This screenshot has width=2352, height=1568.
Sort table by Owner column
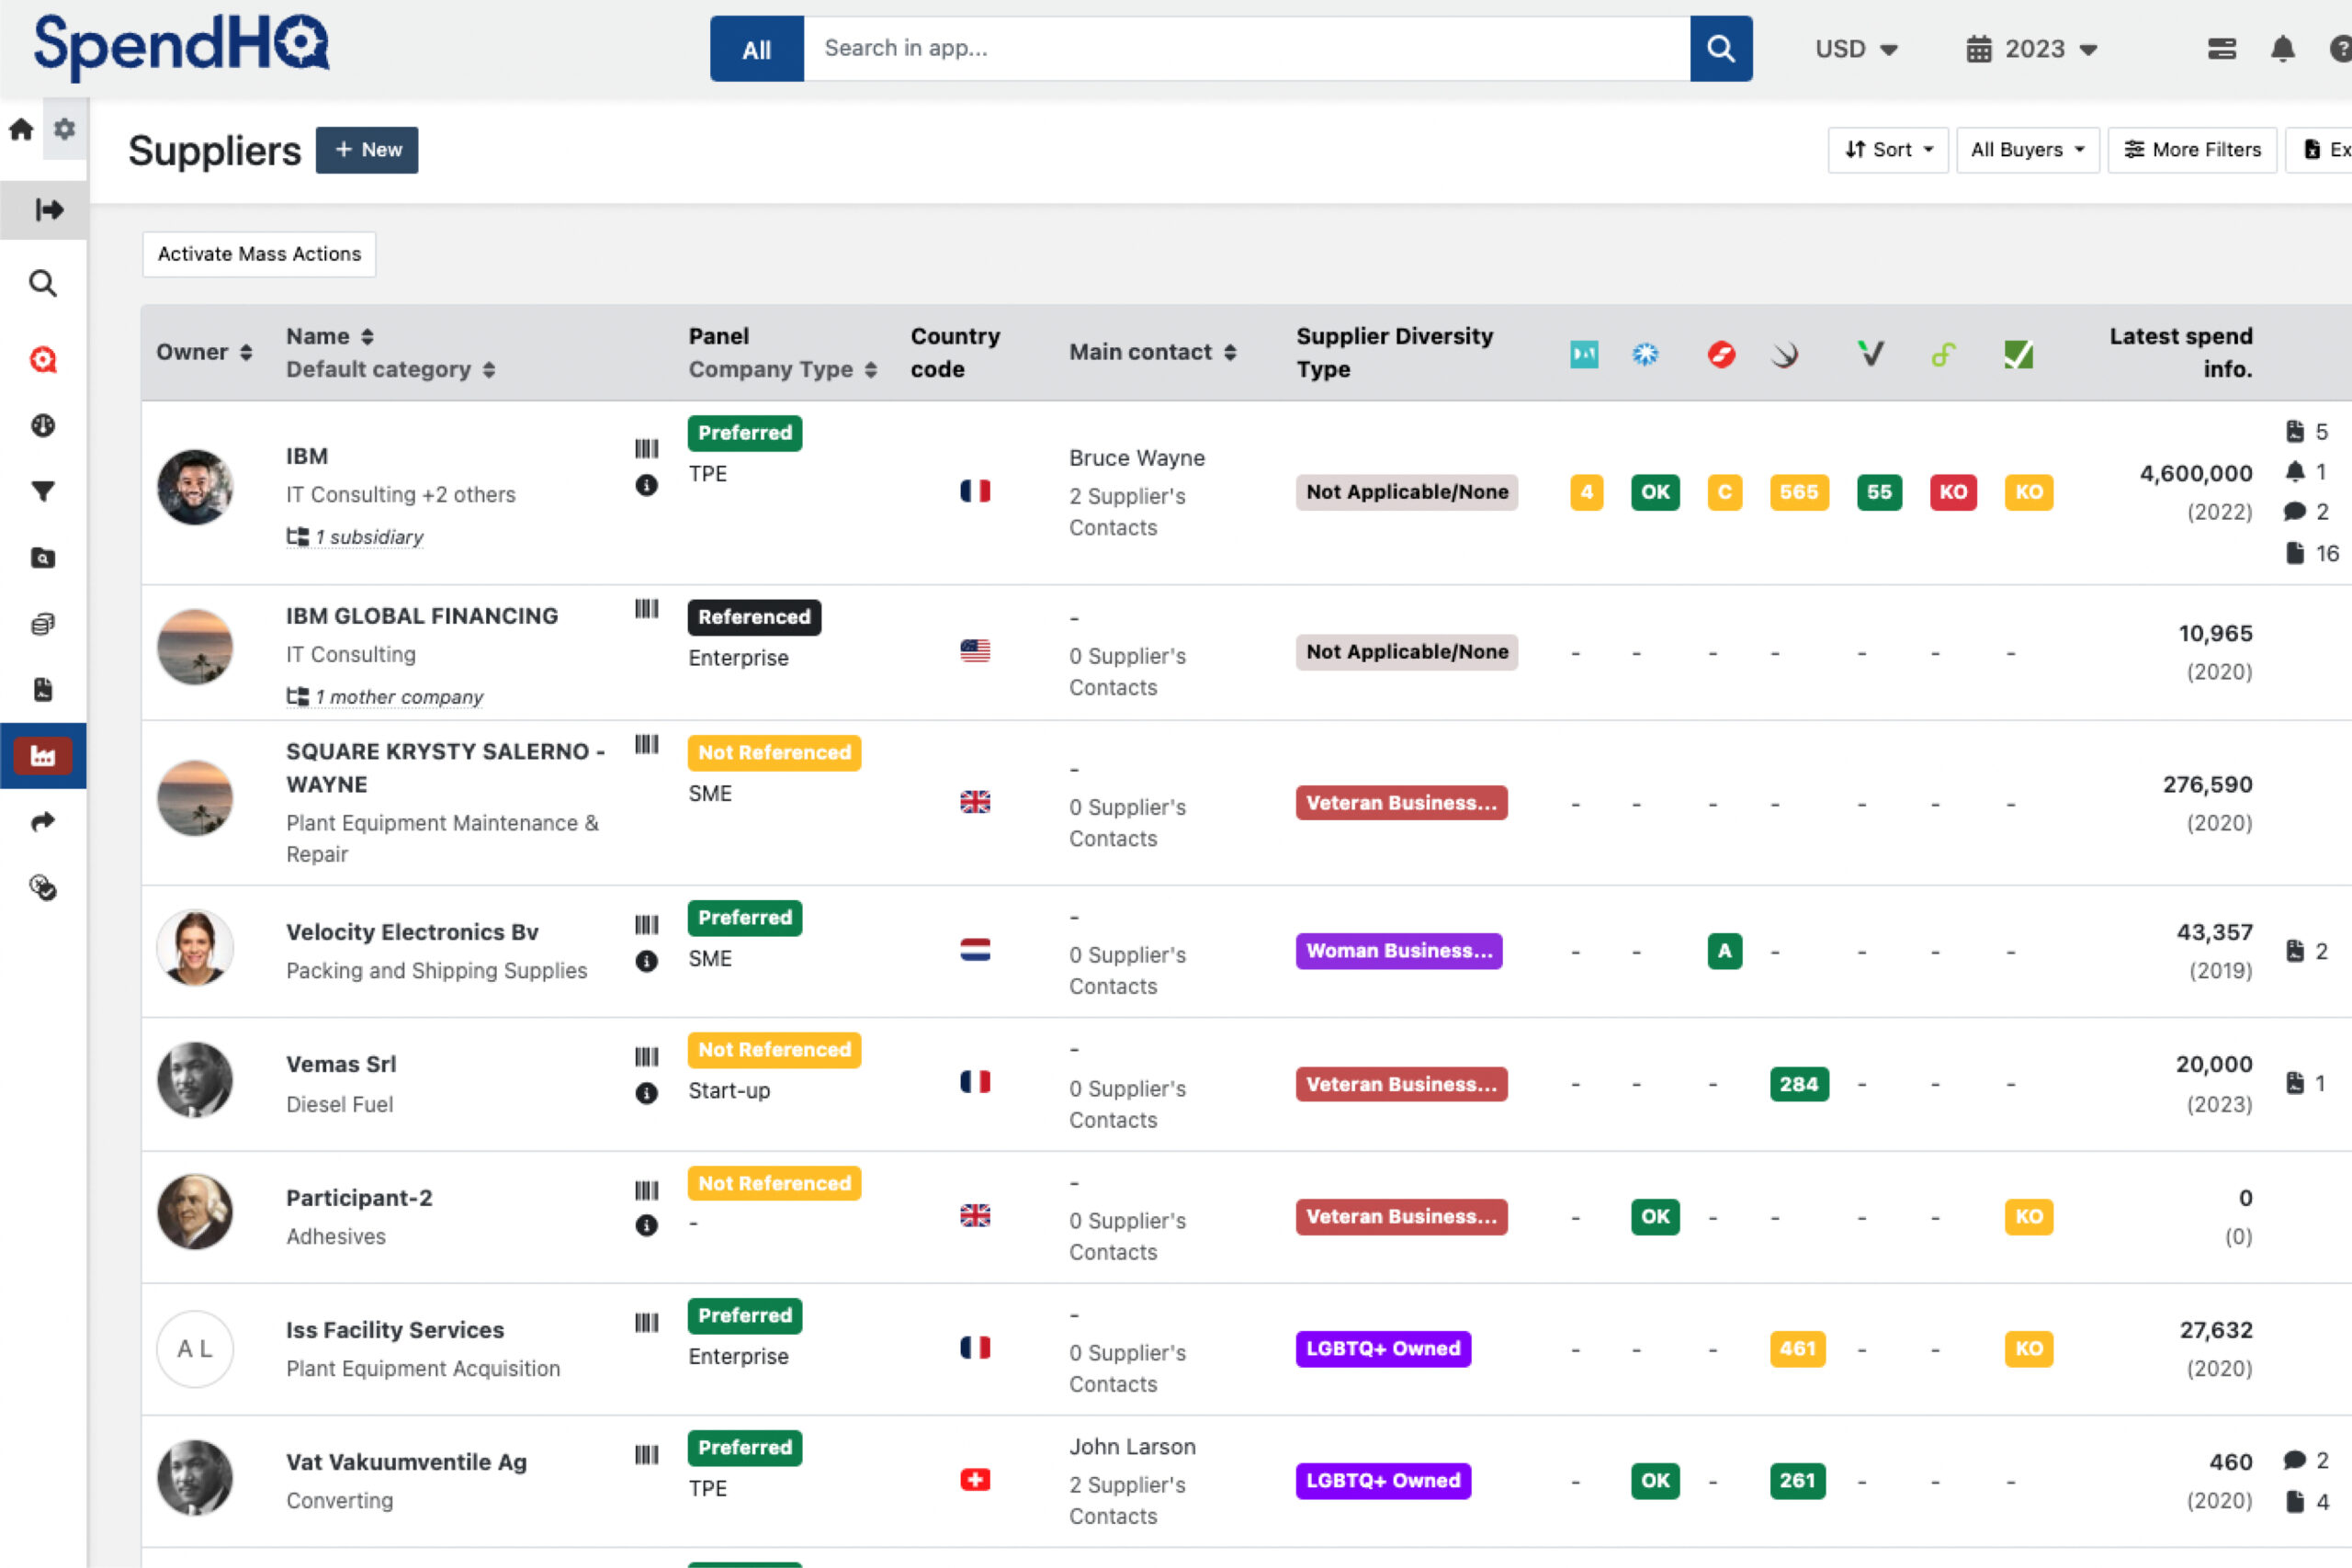pyautogui.click(x=204, y=352)
